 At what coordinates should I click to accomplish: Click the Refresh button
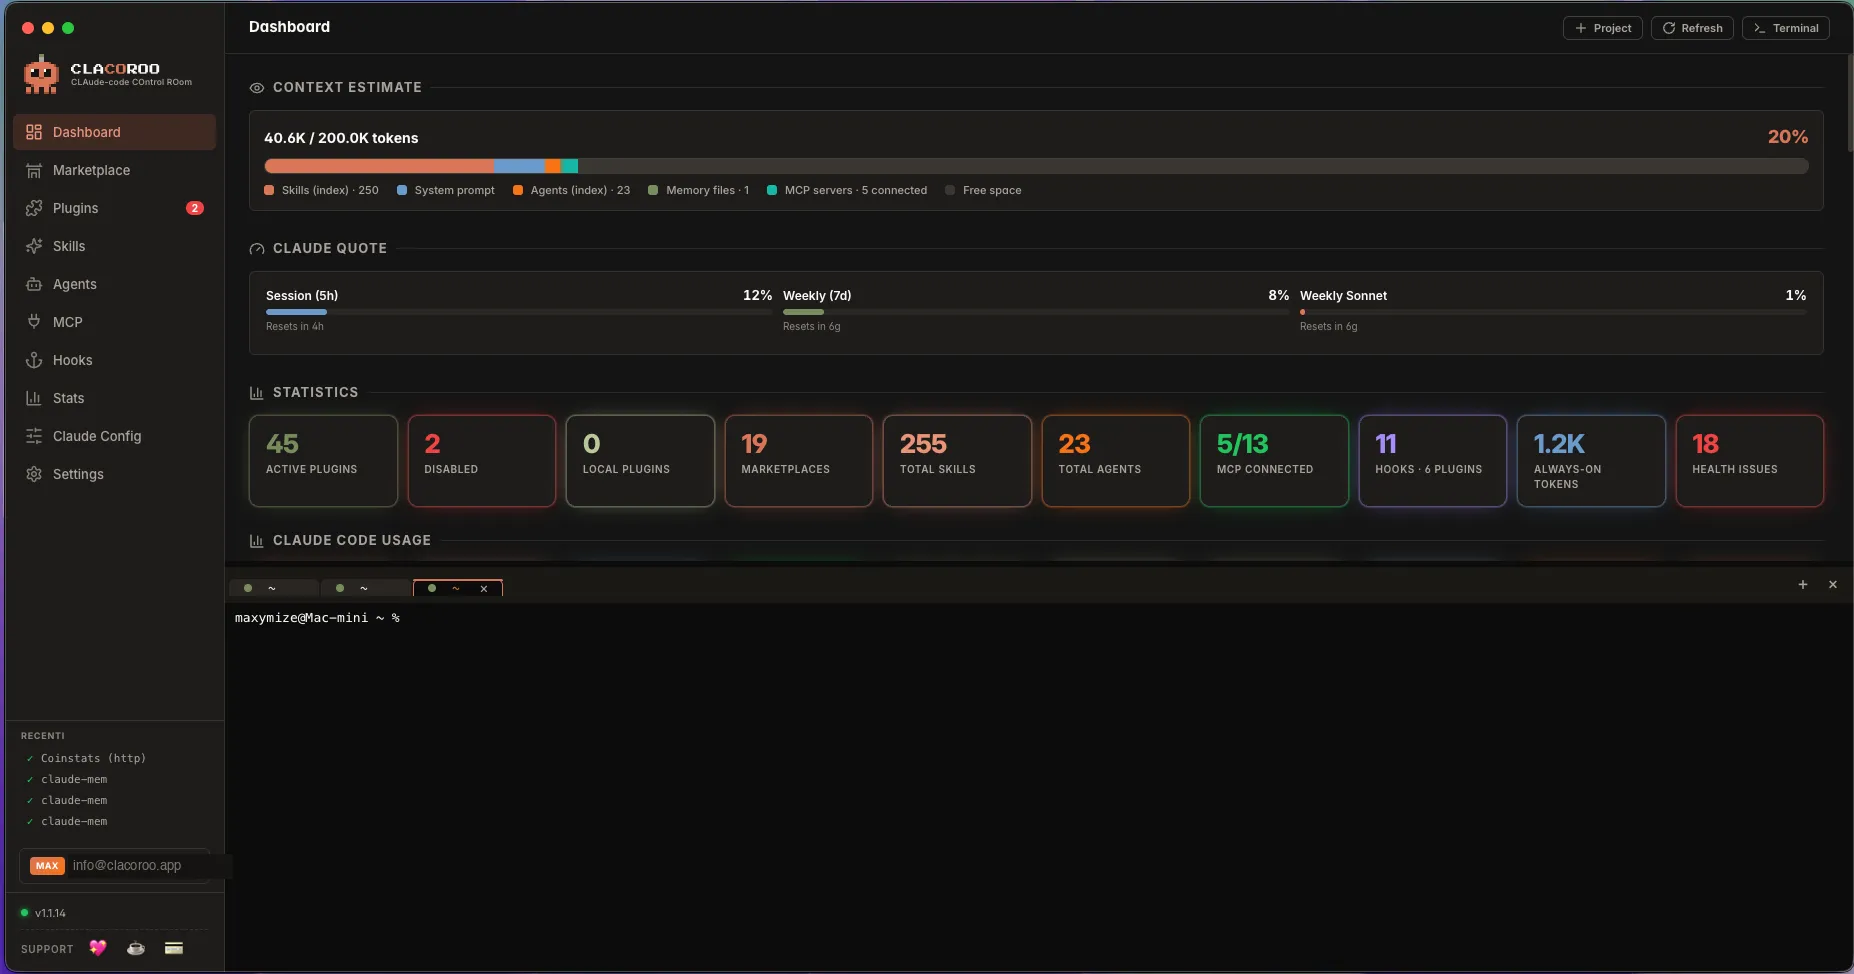coord(1692,28)
